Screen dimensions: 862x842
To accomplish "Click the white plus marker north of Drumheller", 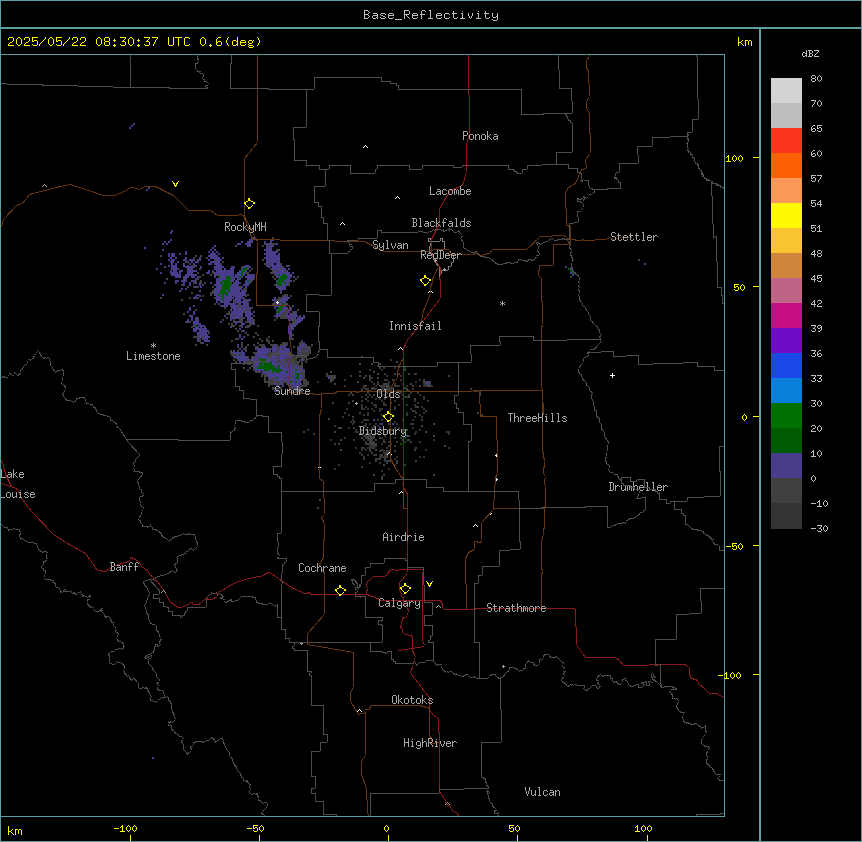I will 612,375.
